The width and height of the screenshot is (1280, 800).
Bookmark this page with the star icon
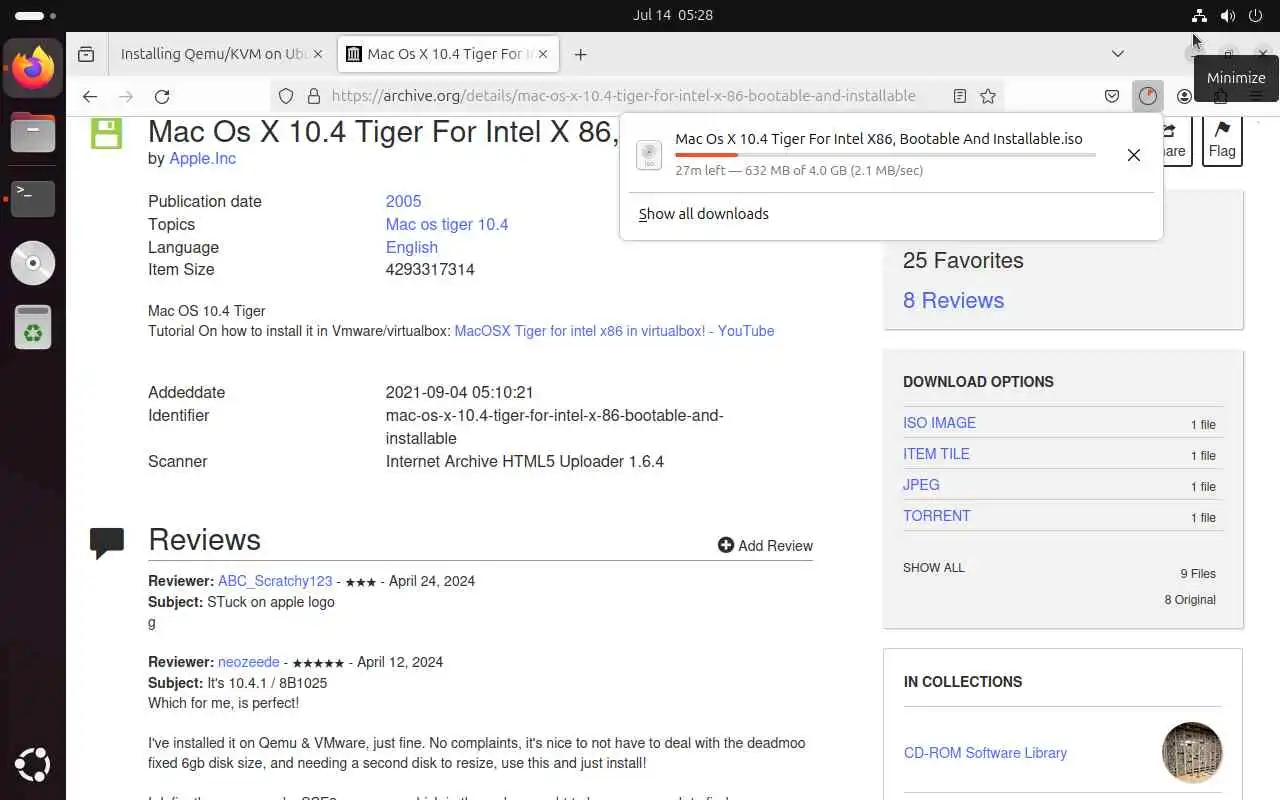point(988,96)
